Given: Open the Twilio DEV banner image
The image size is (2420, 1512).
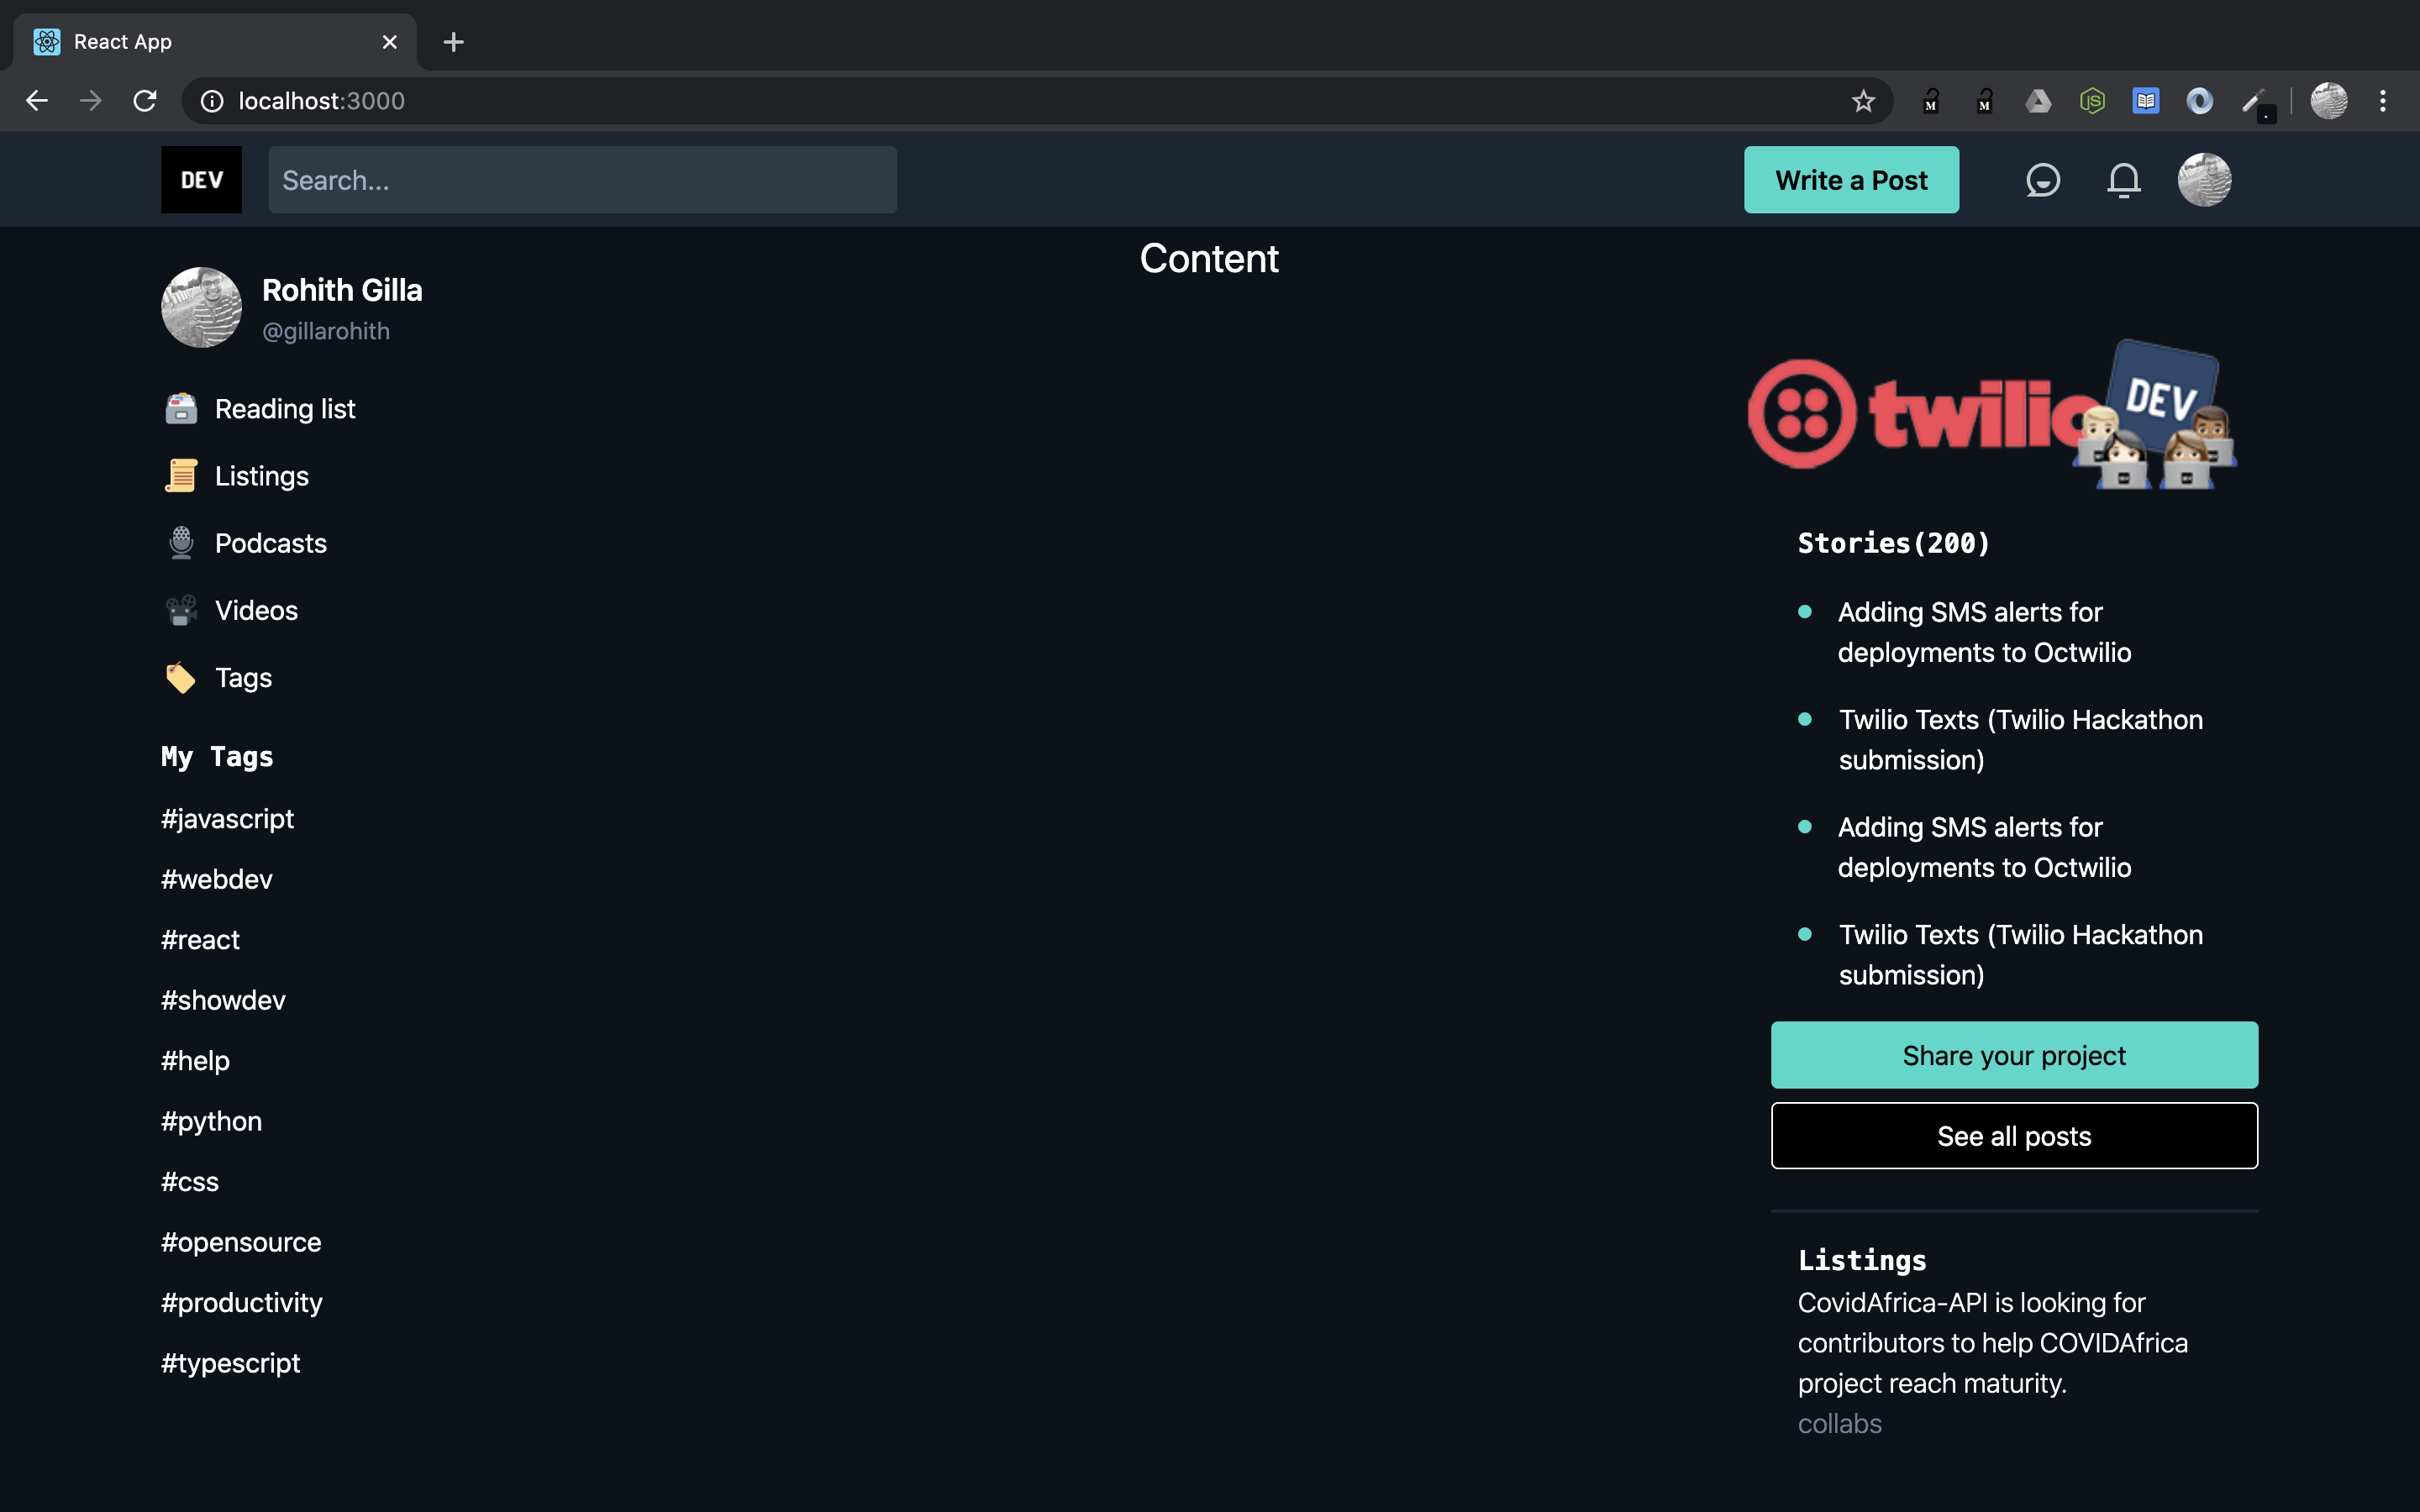Looking at the screenshot, I should click(1992, 415).
